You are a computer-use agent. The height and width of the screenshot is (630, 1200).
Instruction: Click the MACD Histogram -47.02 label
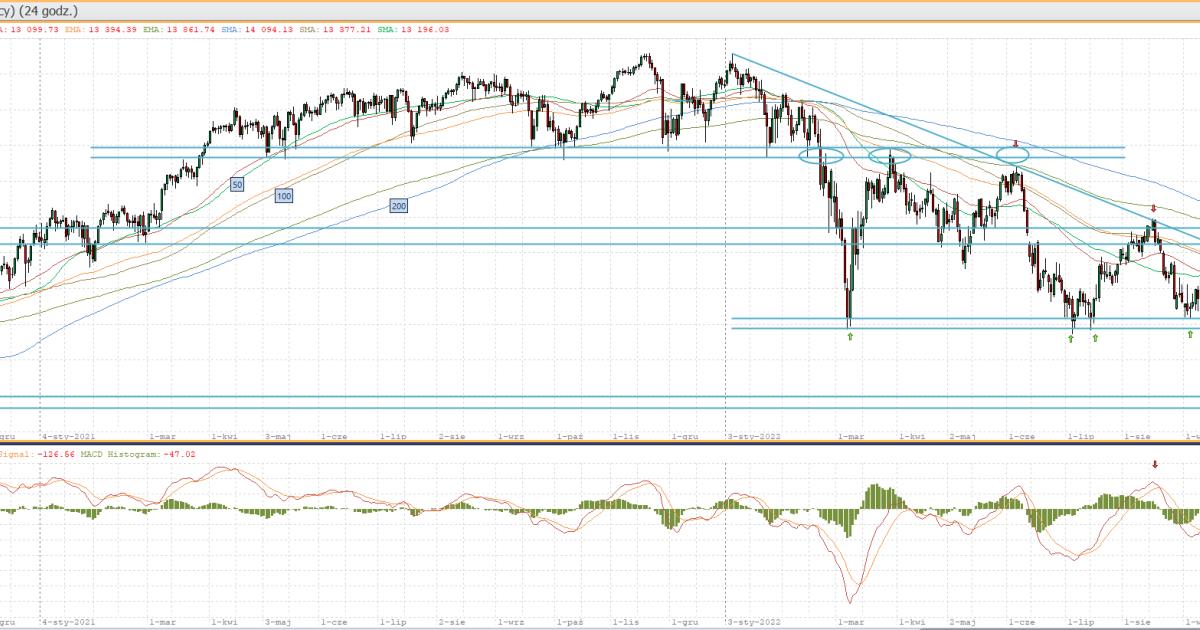[x=149, y=454]
